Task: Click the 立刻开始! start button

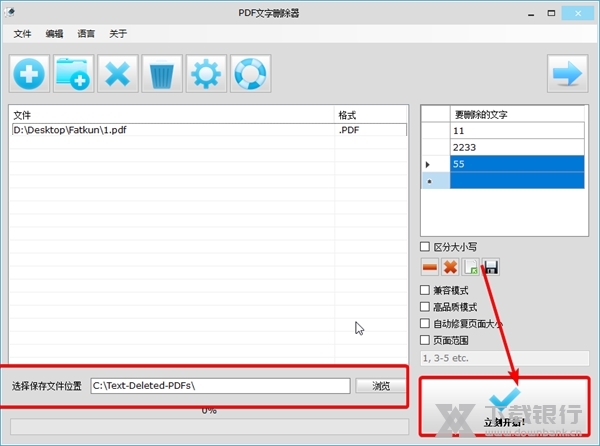Action: coord(504,406)
